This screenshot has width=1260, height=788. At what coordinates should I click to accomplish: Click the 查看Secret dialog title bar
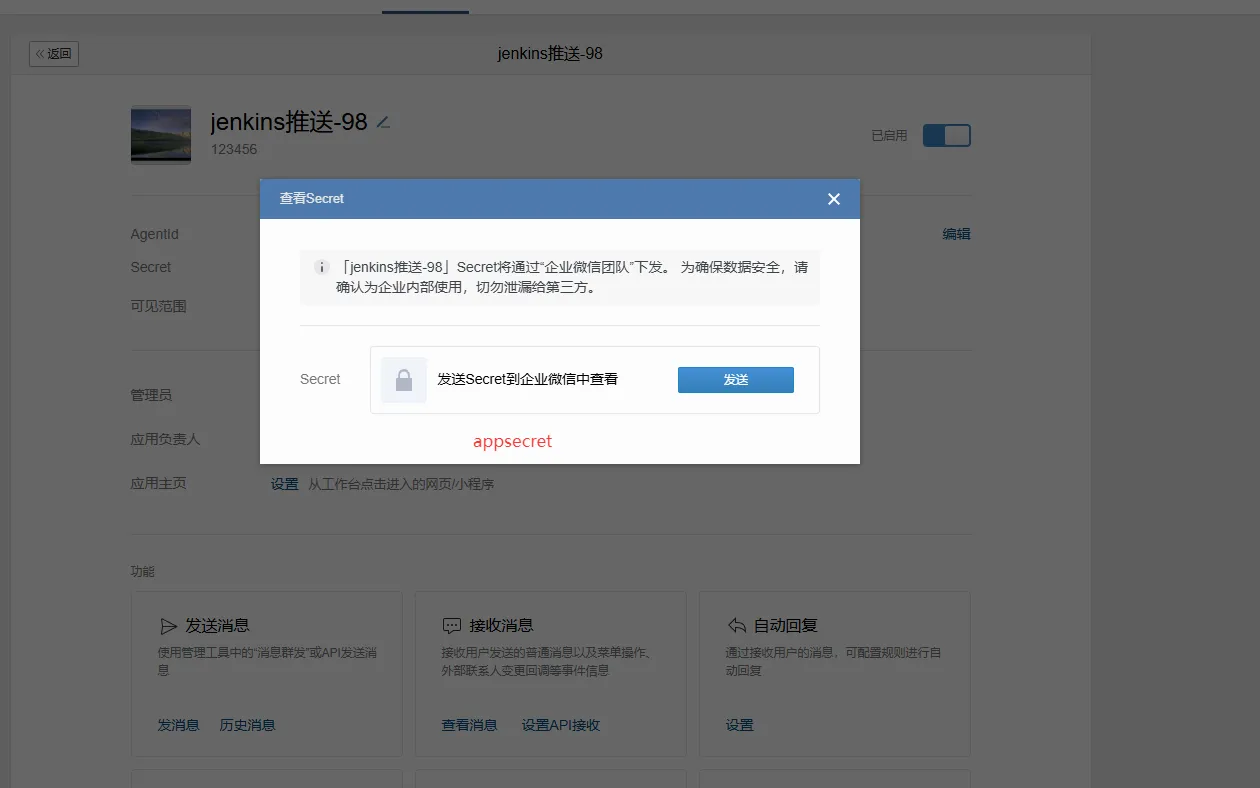[x=540, y=199]
